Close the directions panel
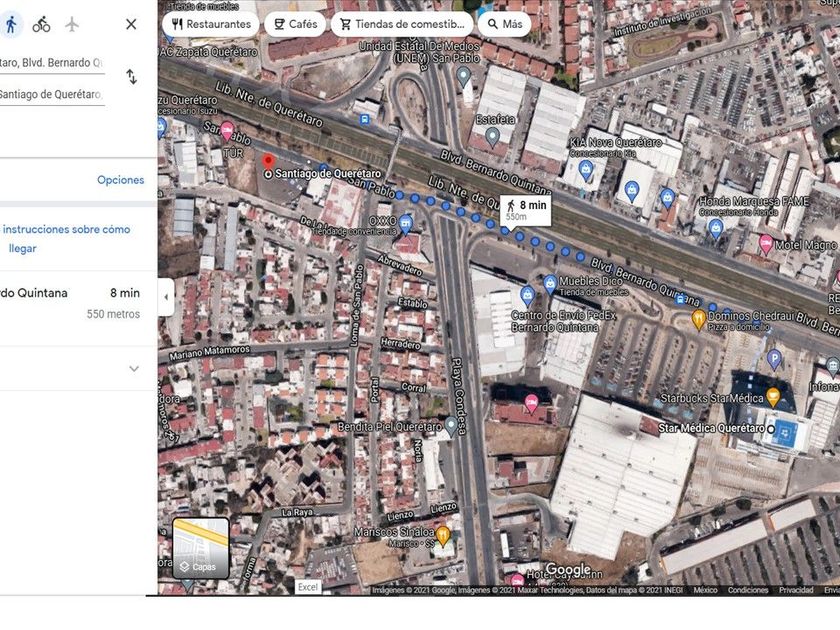The image size is (840, 630). point(131,24)
